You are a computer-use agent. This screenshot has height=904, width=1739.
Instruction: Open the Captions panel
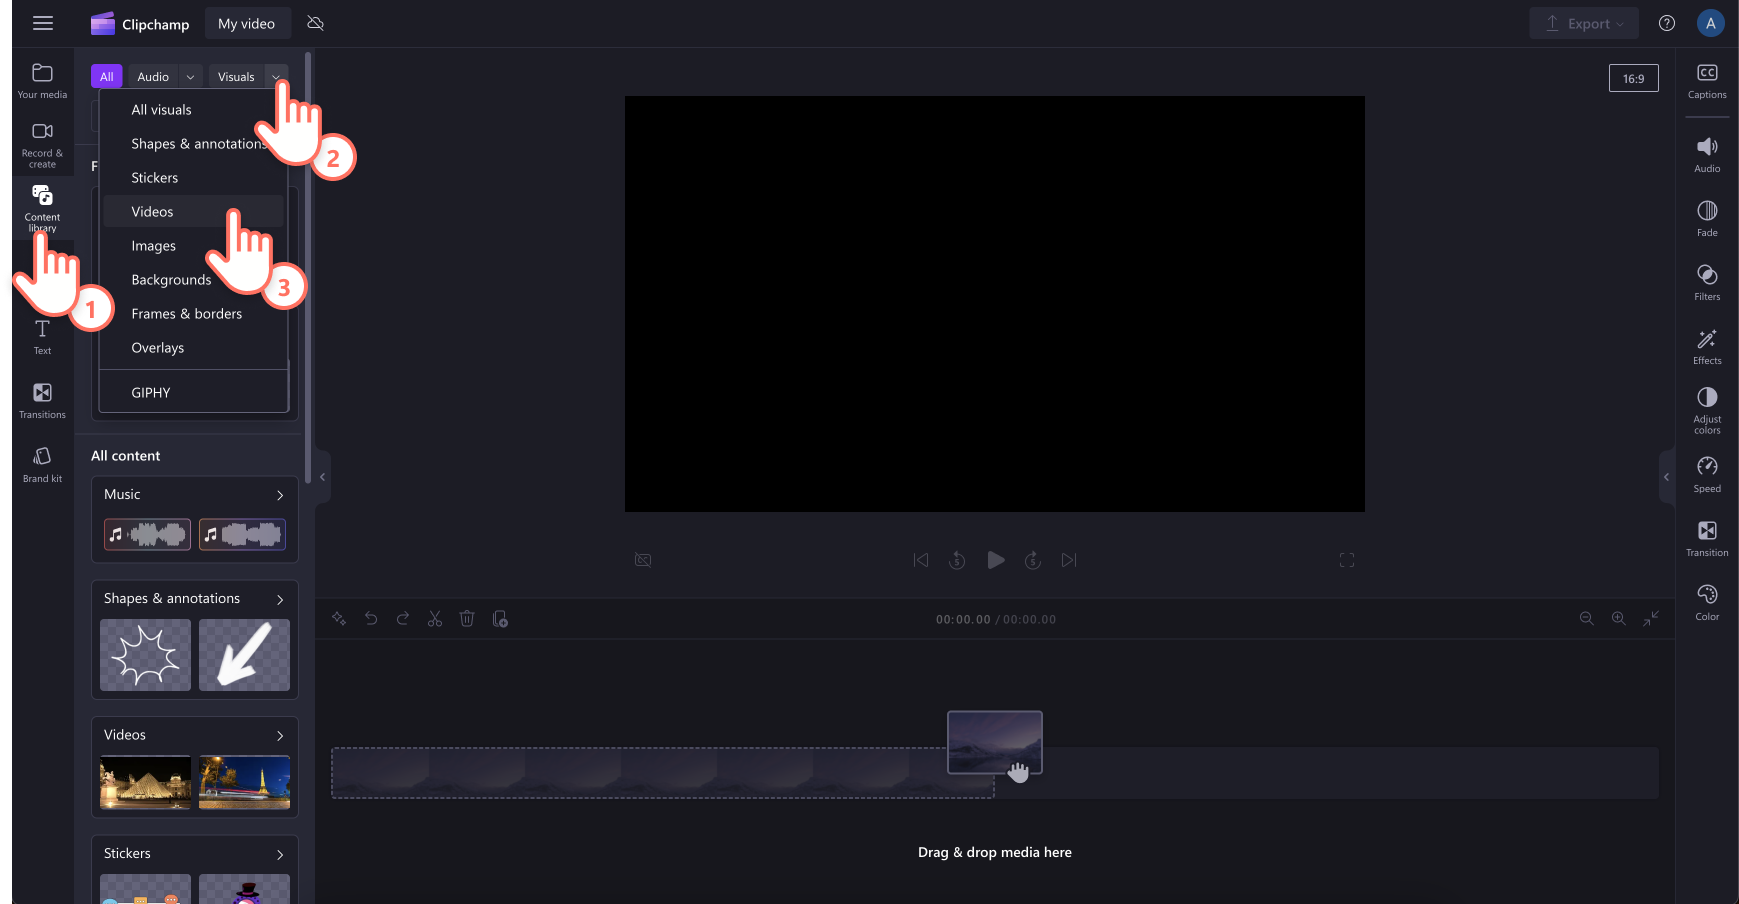[x=1707, y=81]
